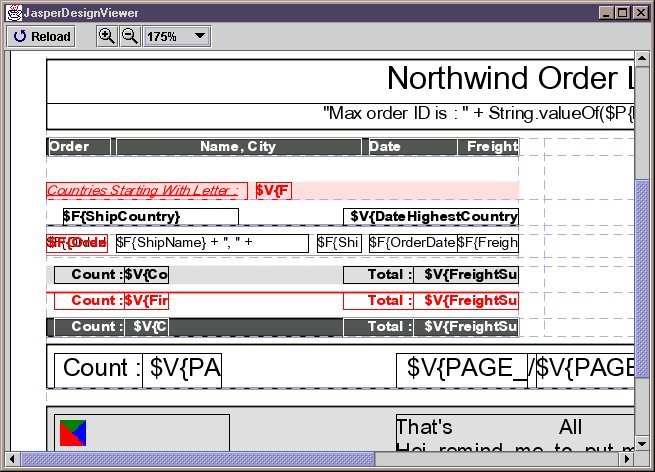Select the red $V{FreightSu field

pyautogui.click(x=466, y=301)
